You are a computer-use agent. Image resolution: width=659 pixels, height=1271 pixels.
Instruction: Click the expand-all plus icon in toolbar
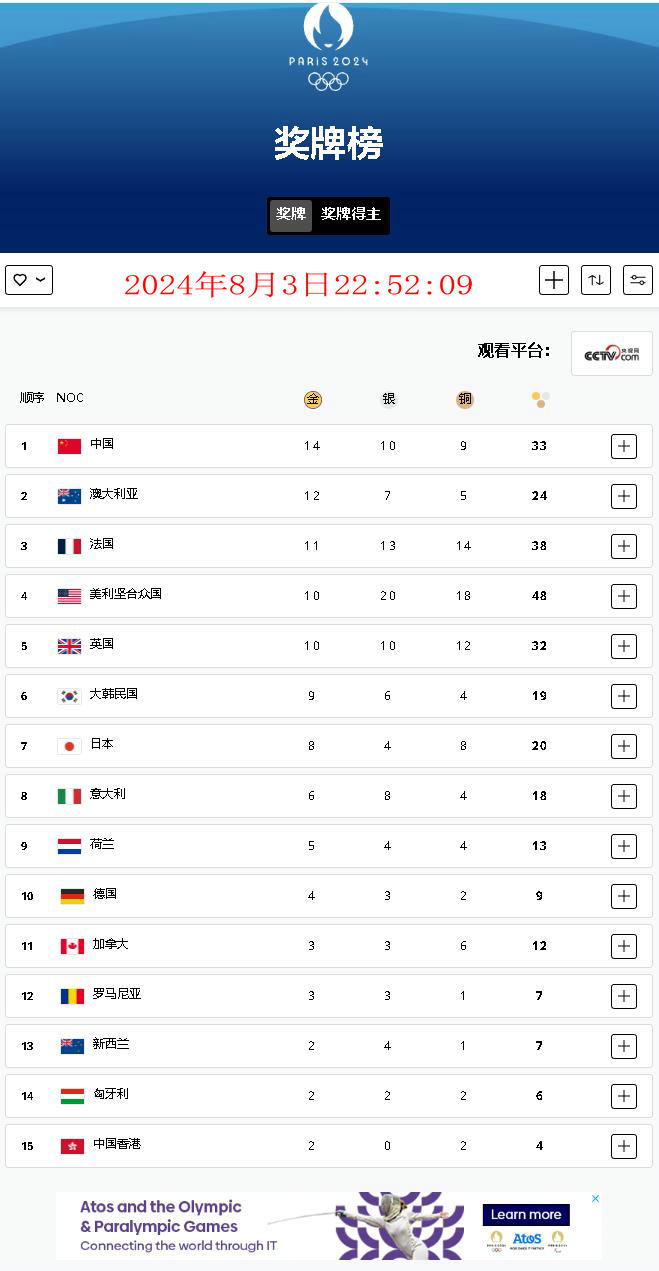pyautogui.click(x=553, y=280)
